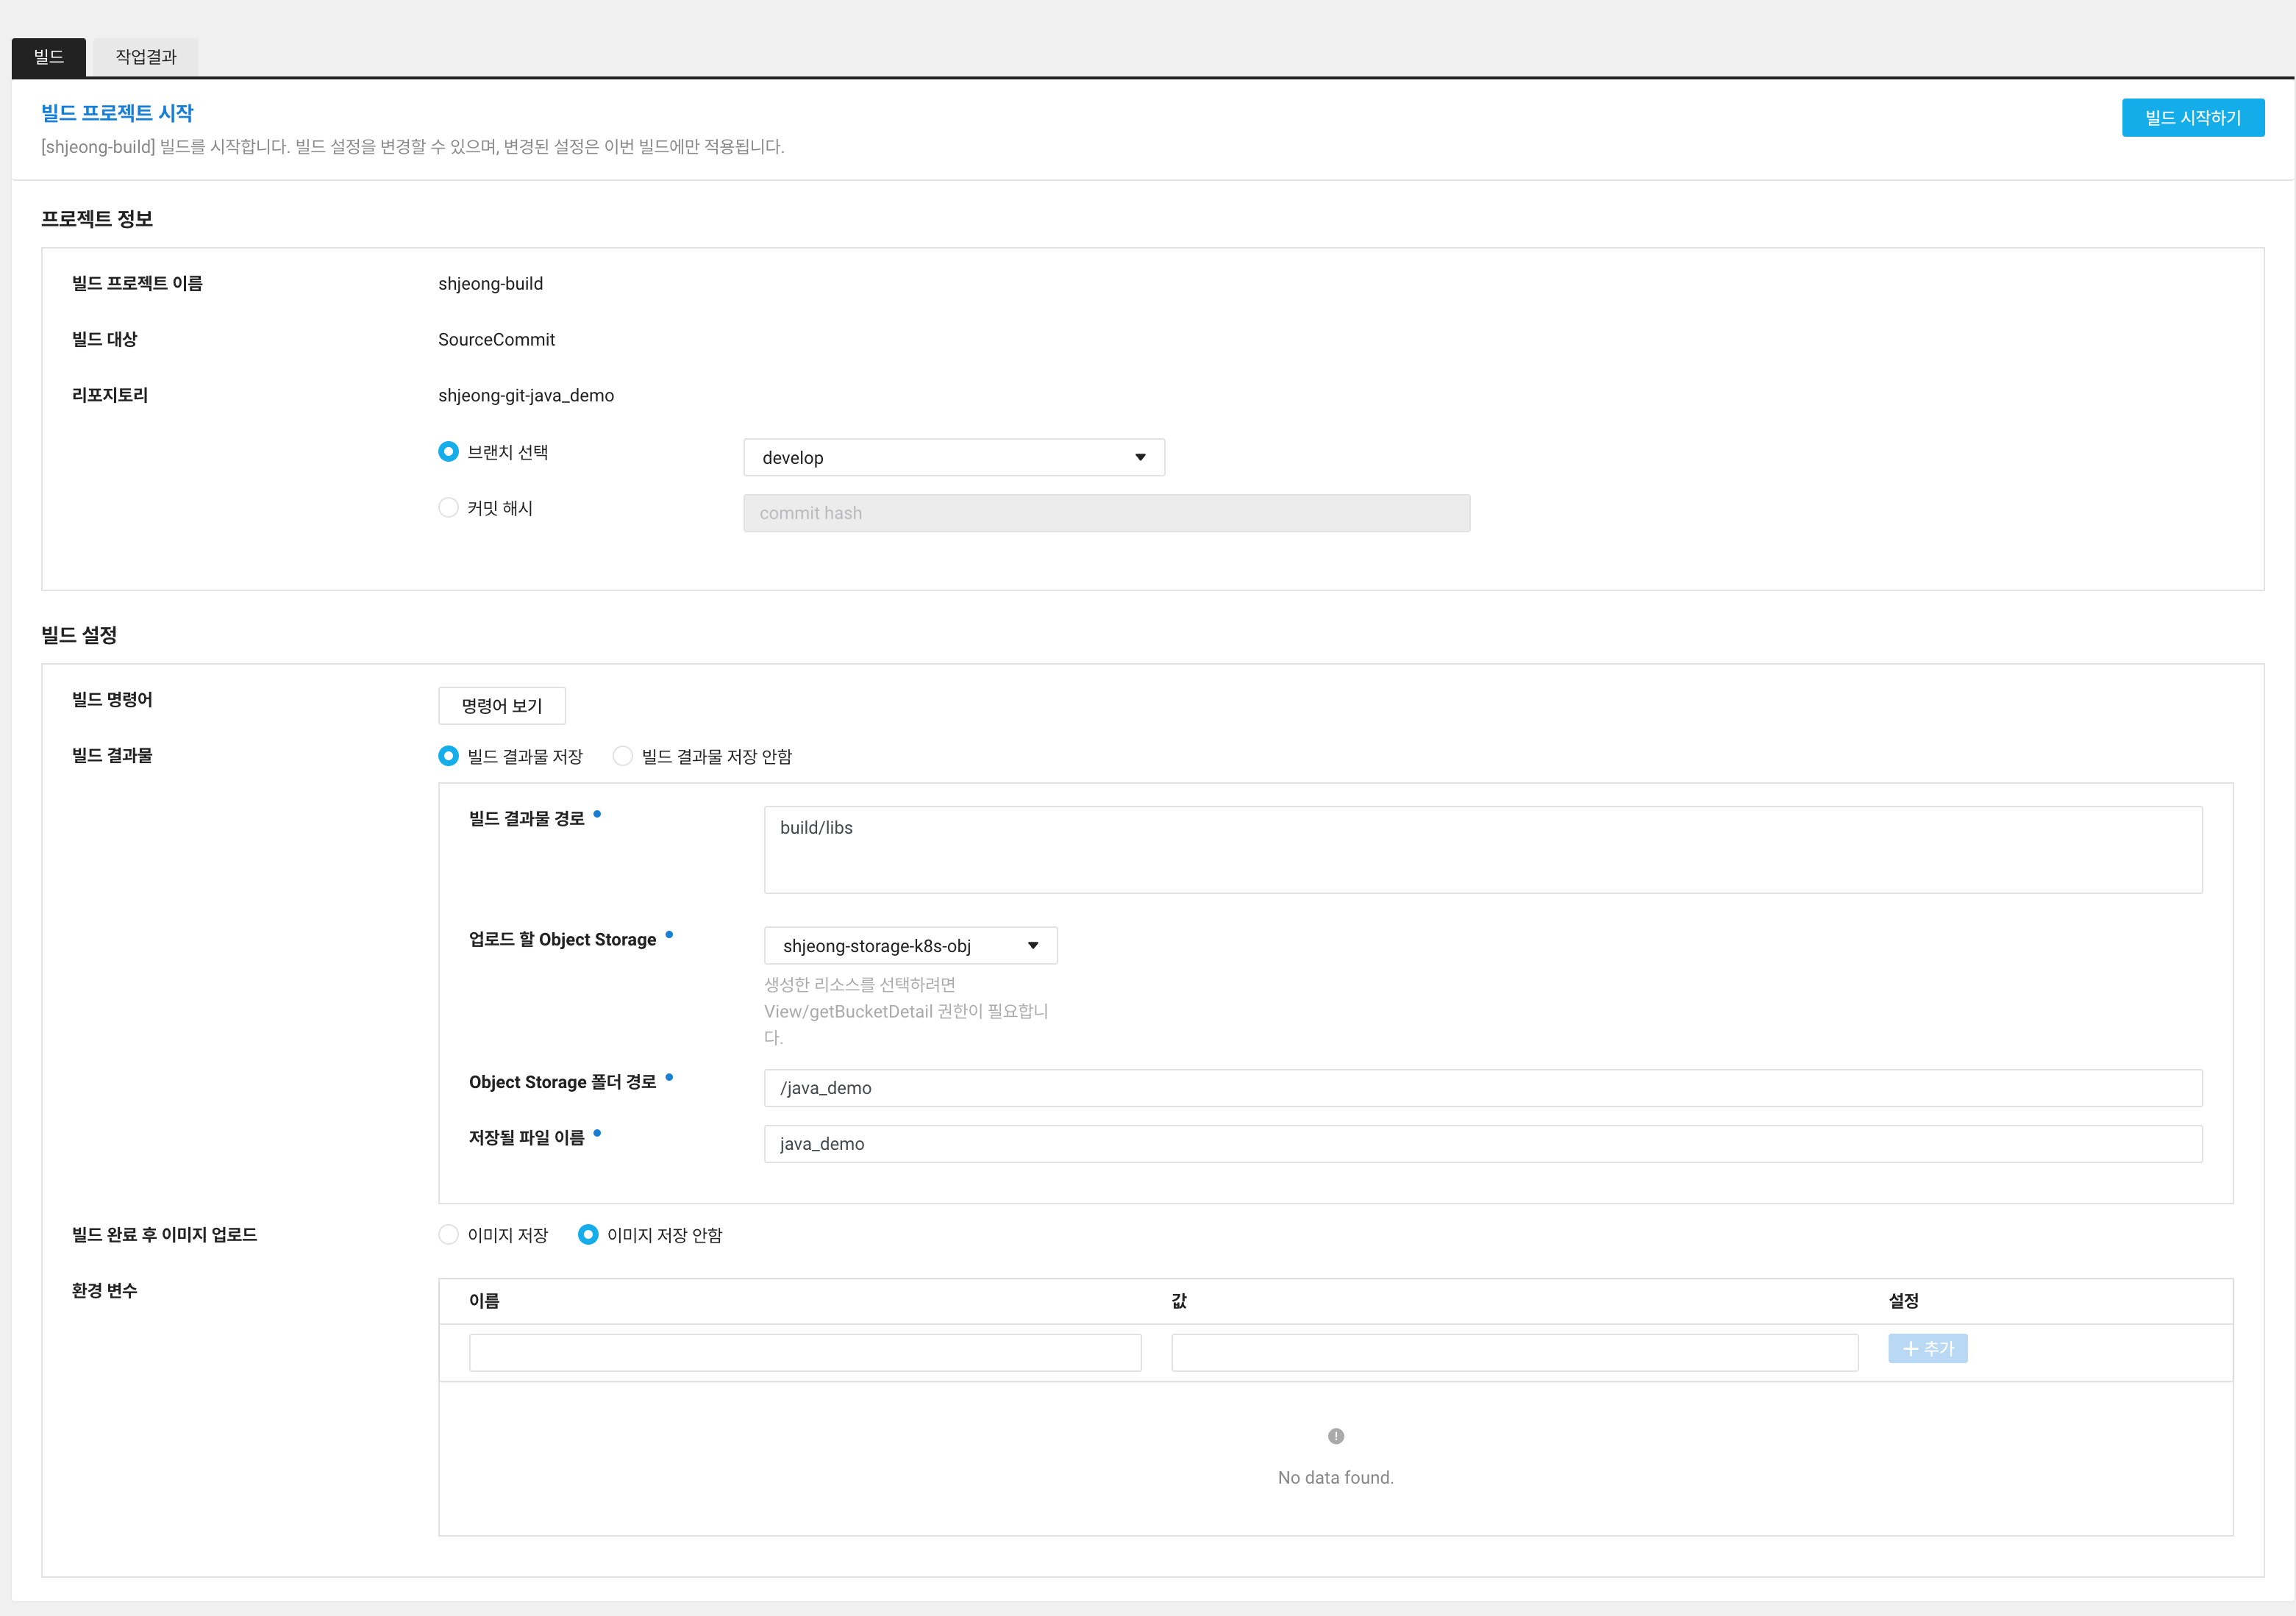Select 빌드 결과물 저장 안함 option
Image resolution: width=2296 pixels, height=1616 pixels.
tap(623, 756)
